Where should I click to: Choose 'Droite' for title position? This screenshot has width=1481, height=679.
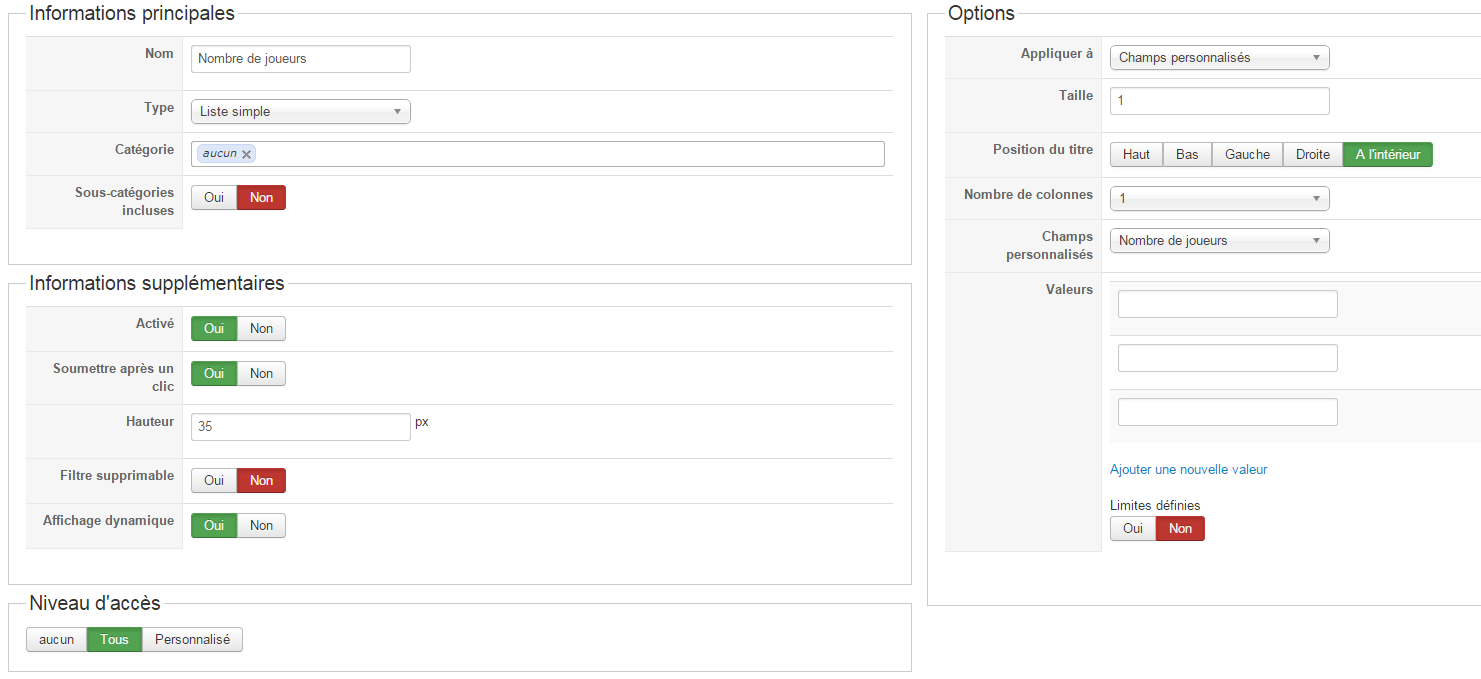1312,155
